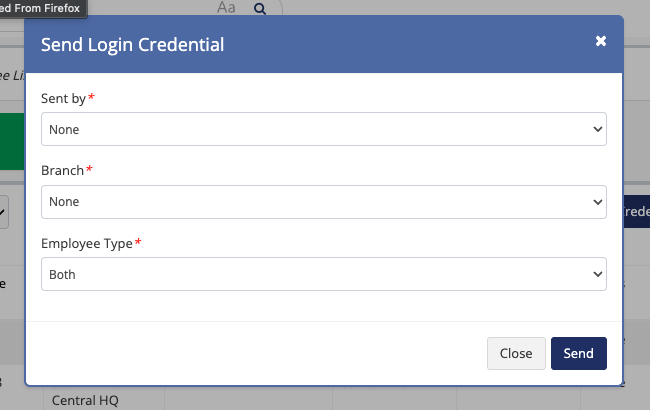This screenshot has height=410, width=650.
Task: Click the background dropdown arrow at left edge
Action: (x=4, y=212)
